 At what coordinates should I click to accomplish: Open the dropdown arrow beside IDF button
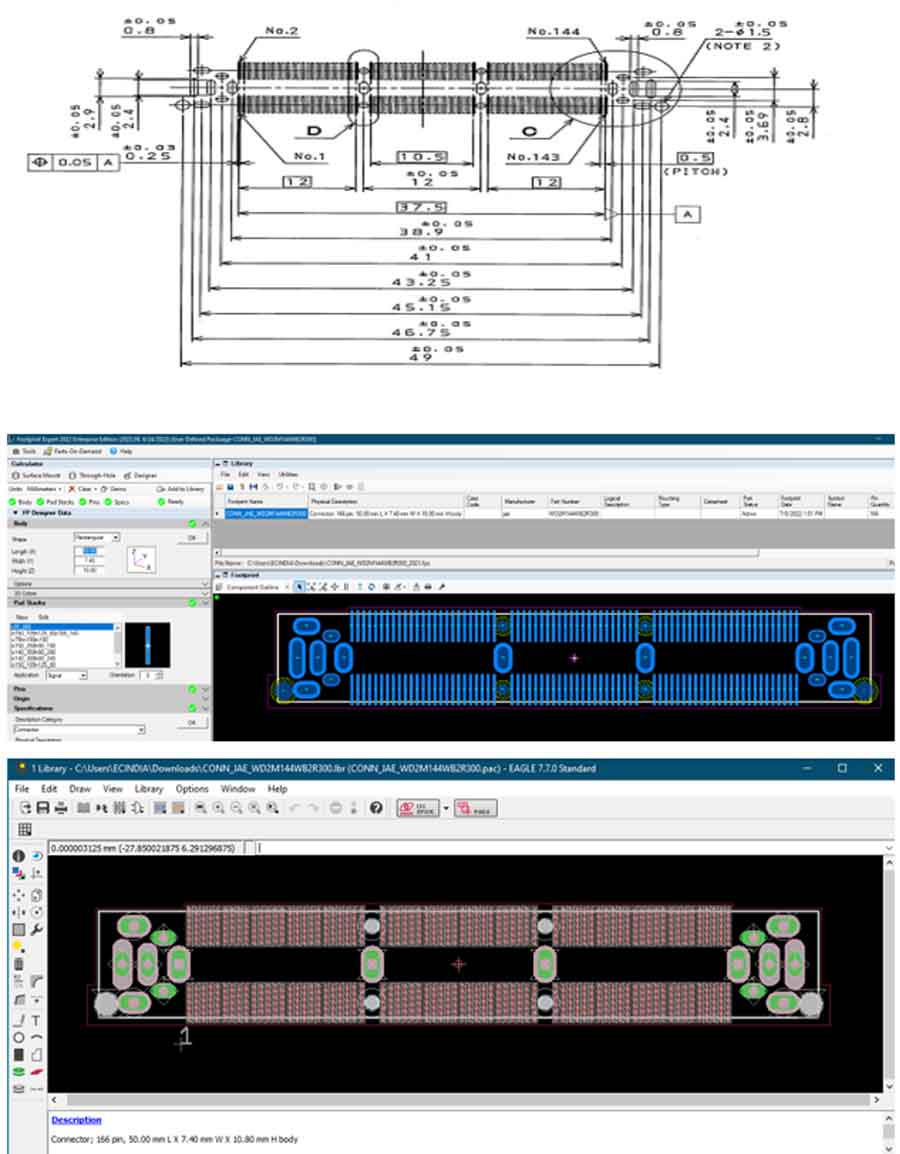click(x=446, y=808)
